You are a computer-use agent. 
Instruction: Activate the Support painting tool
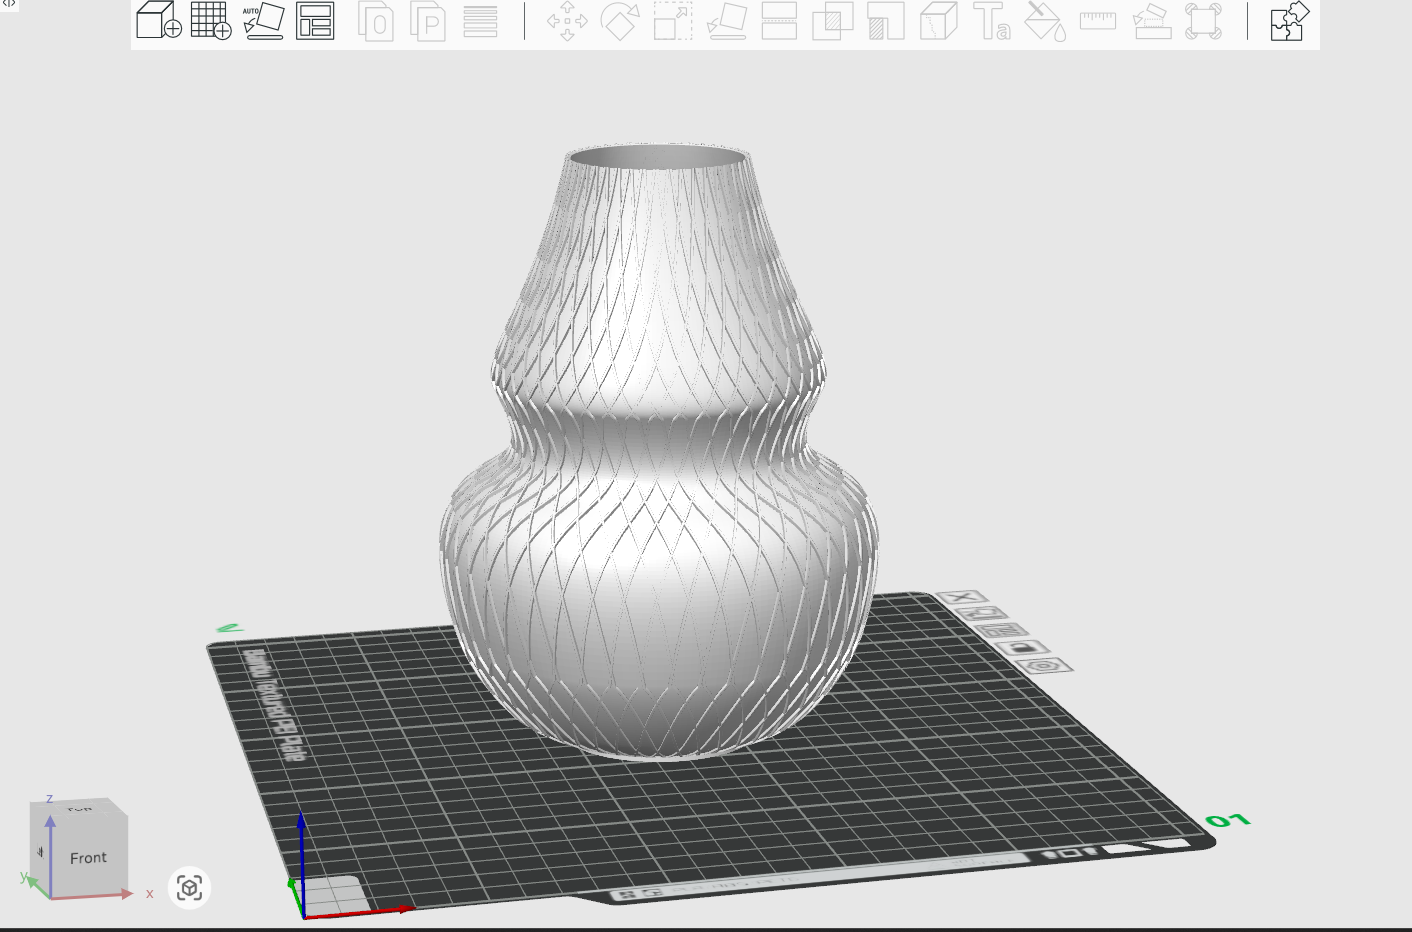point(885,21)
